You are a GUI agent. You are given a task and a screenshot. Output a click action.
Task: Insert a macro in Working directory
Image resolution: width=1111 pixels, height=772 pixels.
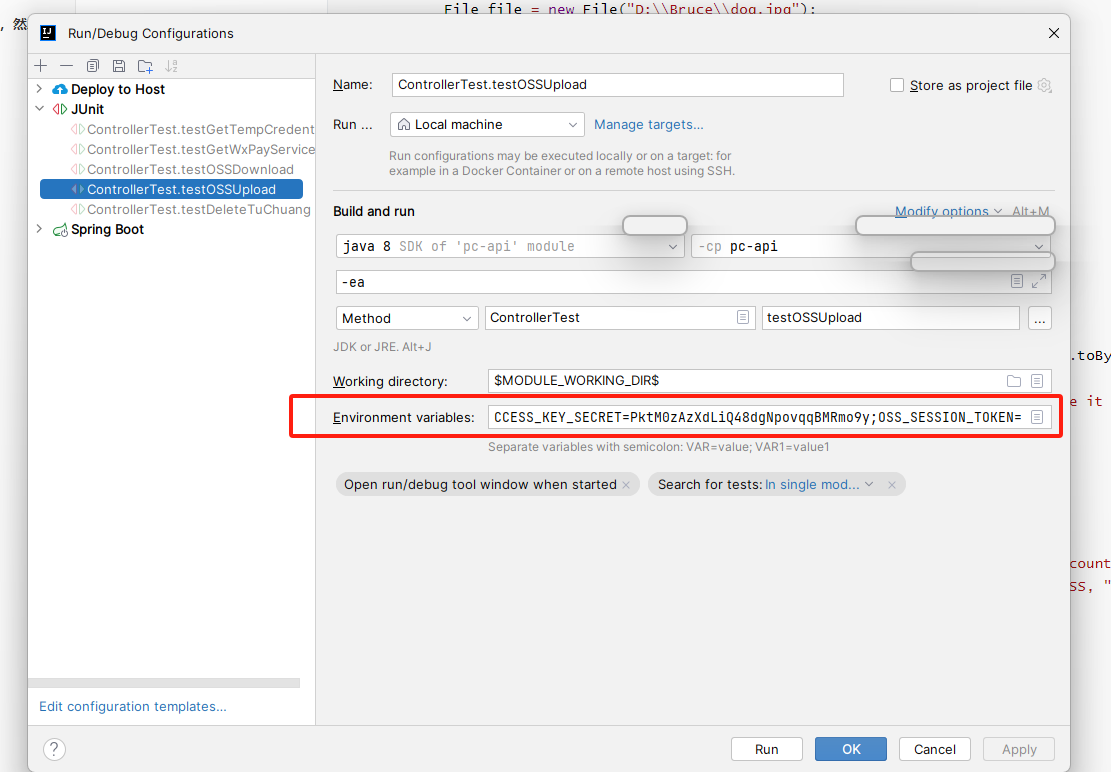[1037, 381]
